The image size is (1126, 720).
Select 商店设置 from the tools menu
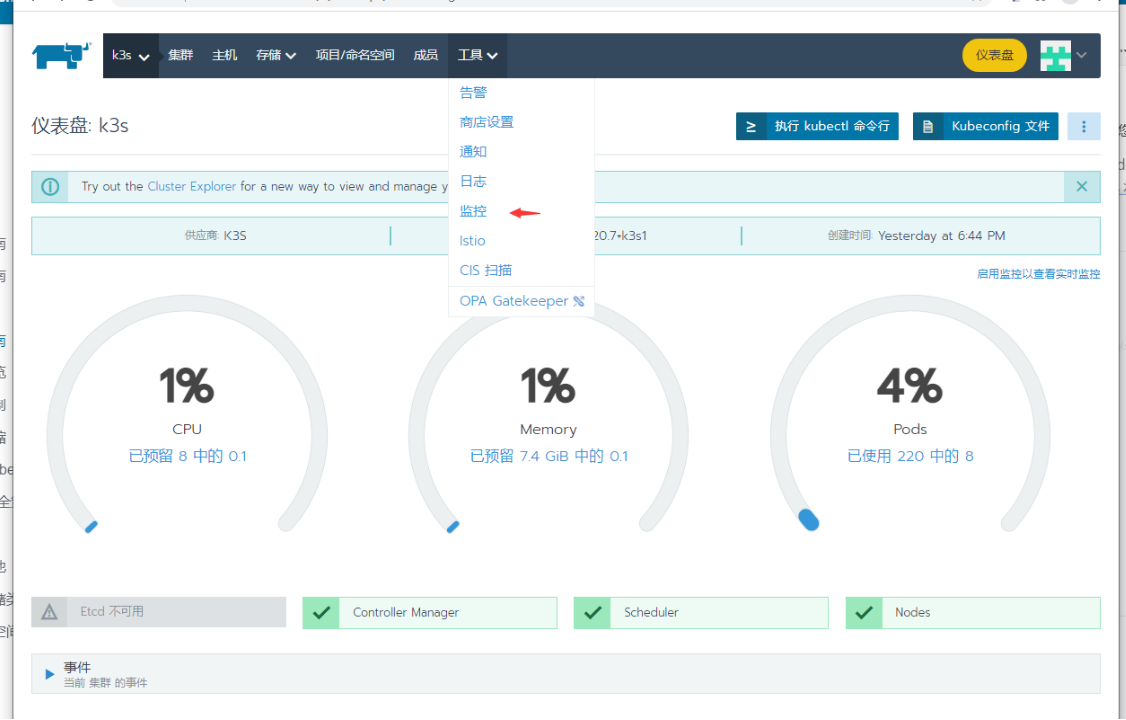[x=486, y=122]
